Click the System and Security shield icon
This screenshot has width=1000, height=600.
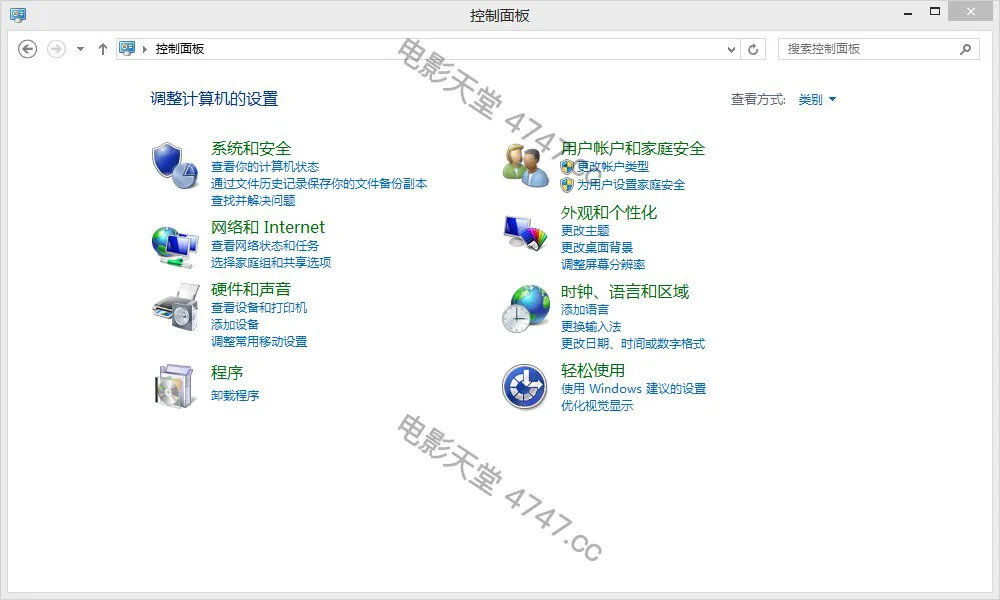175,165
